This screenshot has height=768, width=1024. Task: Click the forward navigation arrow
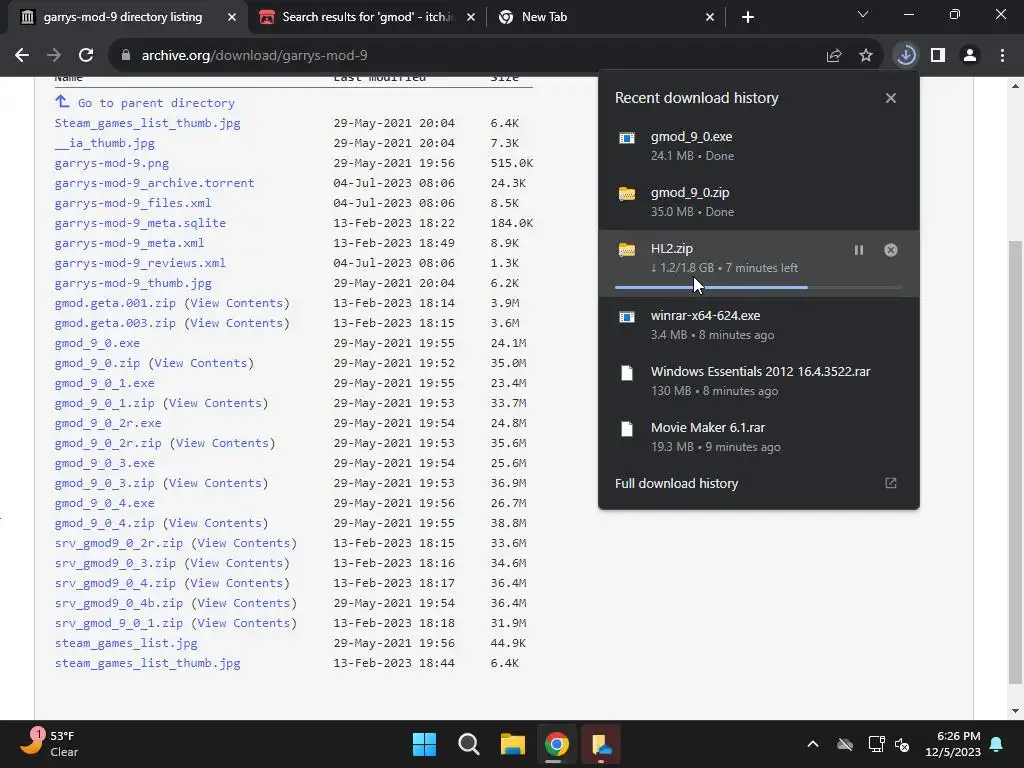tap(54, 56)
